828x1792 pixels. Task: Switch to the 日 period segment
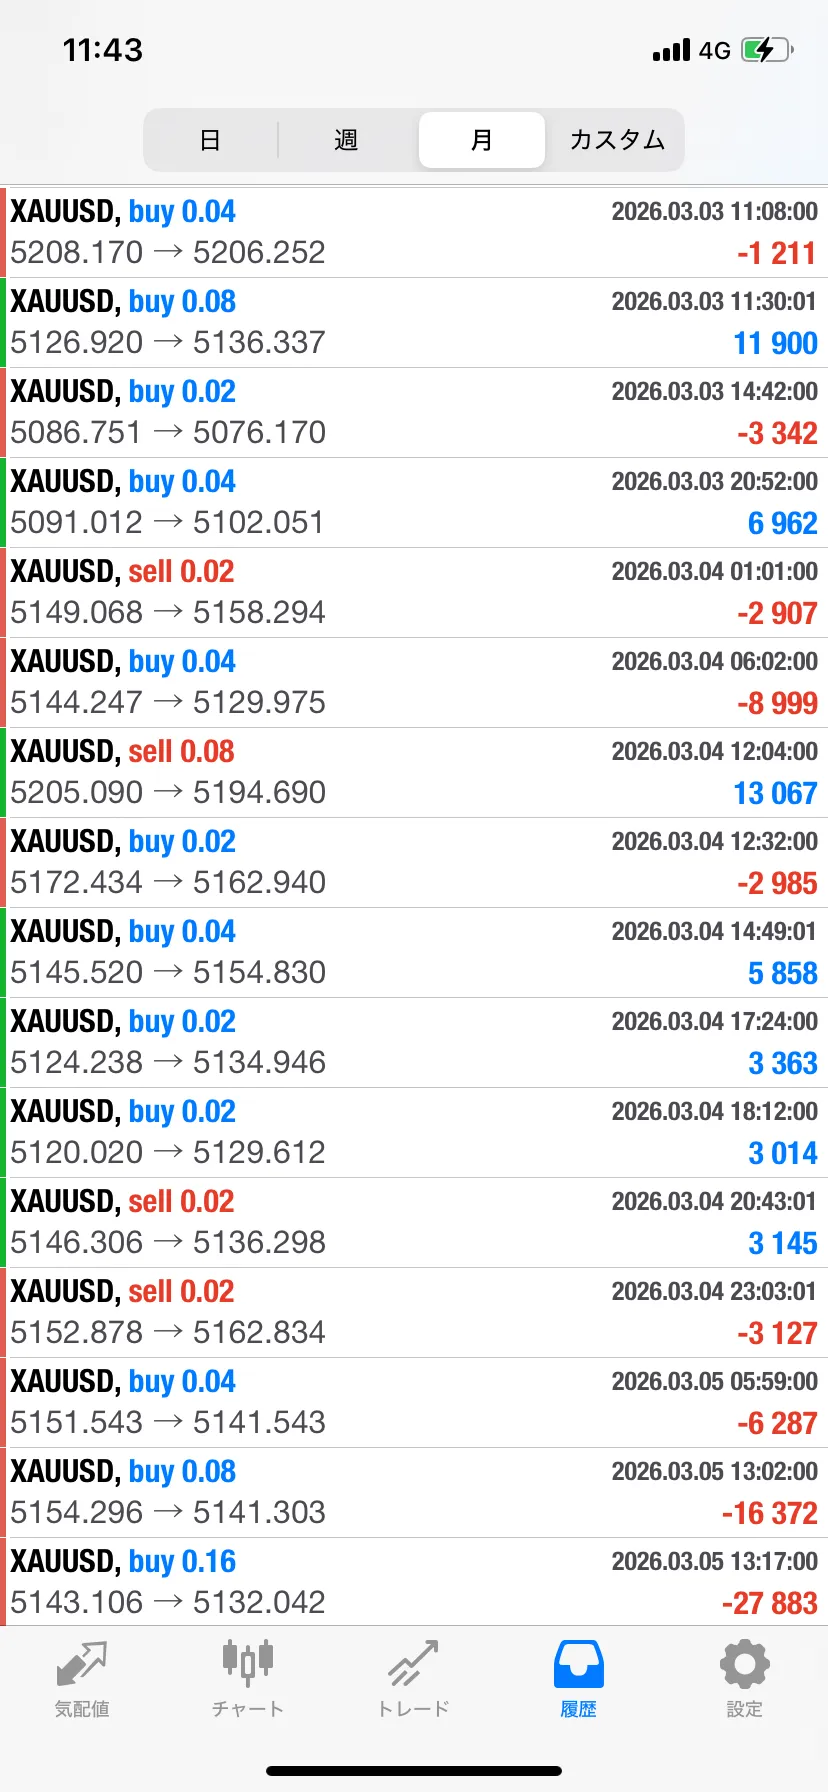click(x=210, y=140)
